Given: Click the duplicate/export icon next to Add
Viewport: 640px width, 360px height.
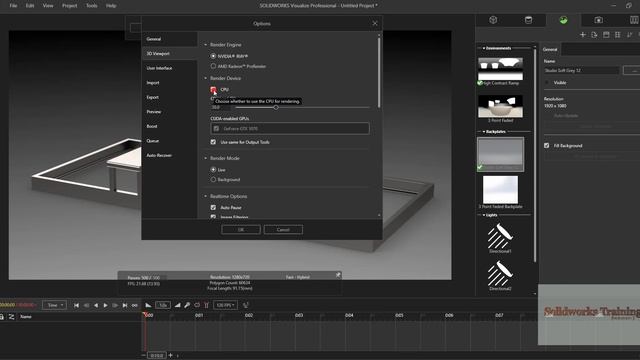Looking at the screenshot, I should [594, 35].
